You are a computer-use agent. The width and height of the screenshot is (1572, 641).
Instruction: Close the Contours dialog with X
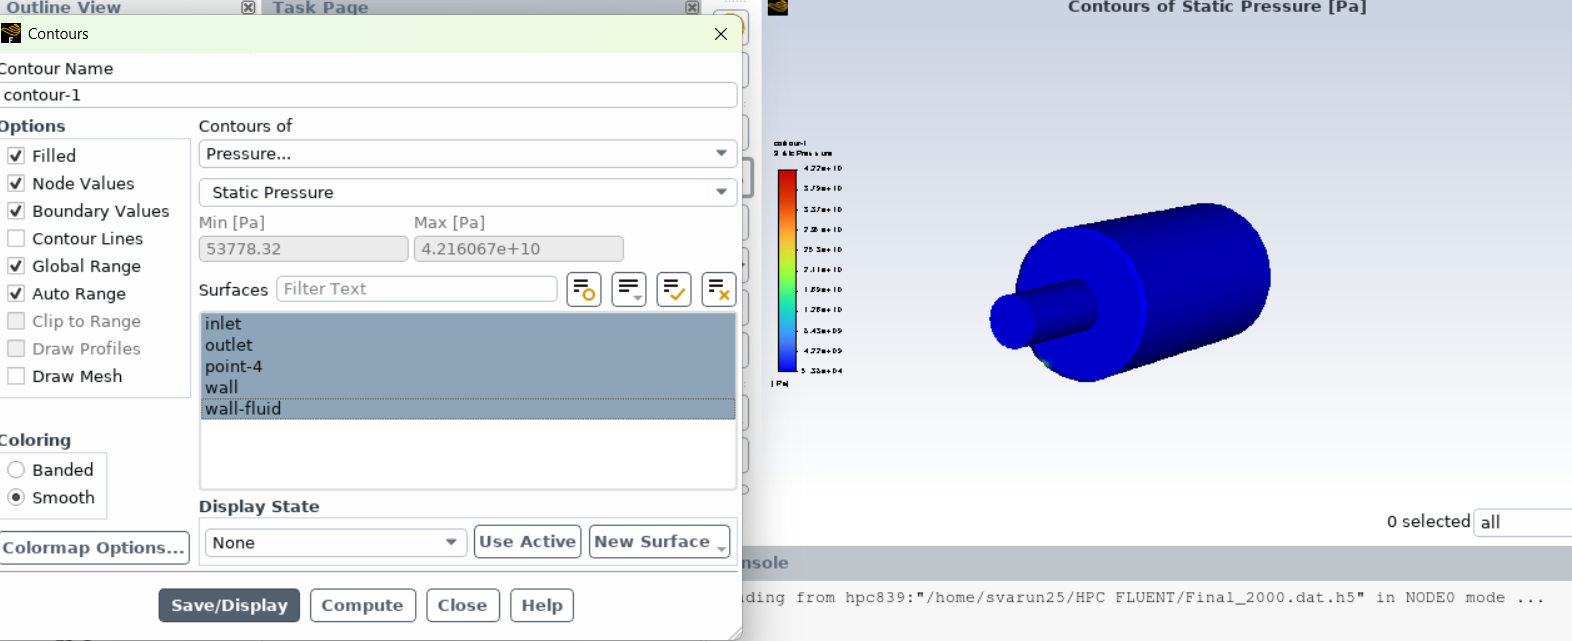click(721, 34)
